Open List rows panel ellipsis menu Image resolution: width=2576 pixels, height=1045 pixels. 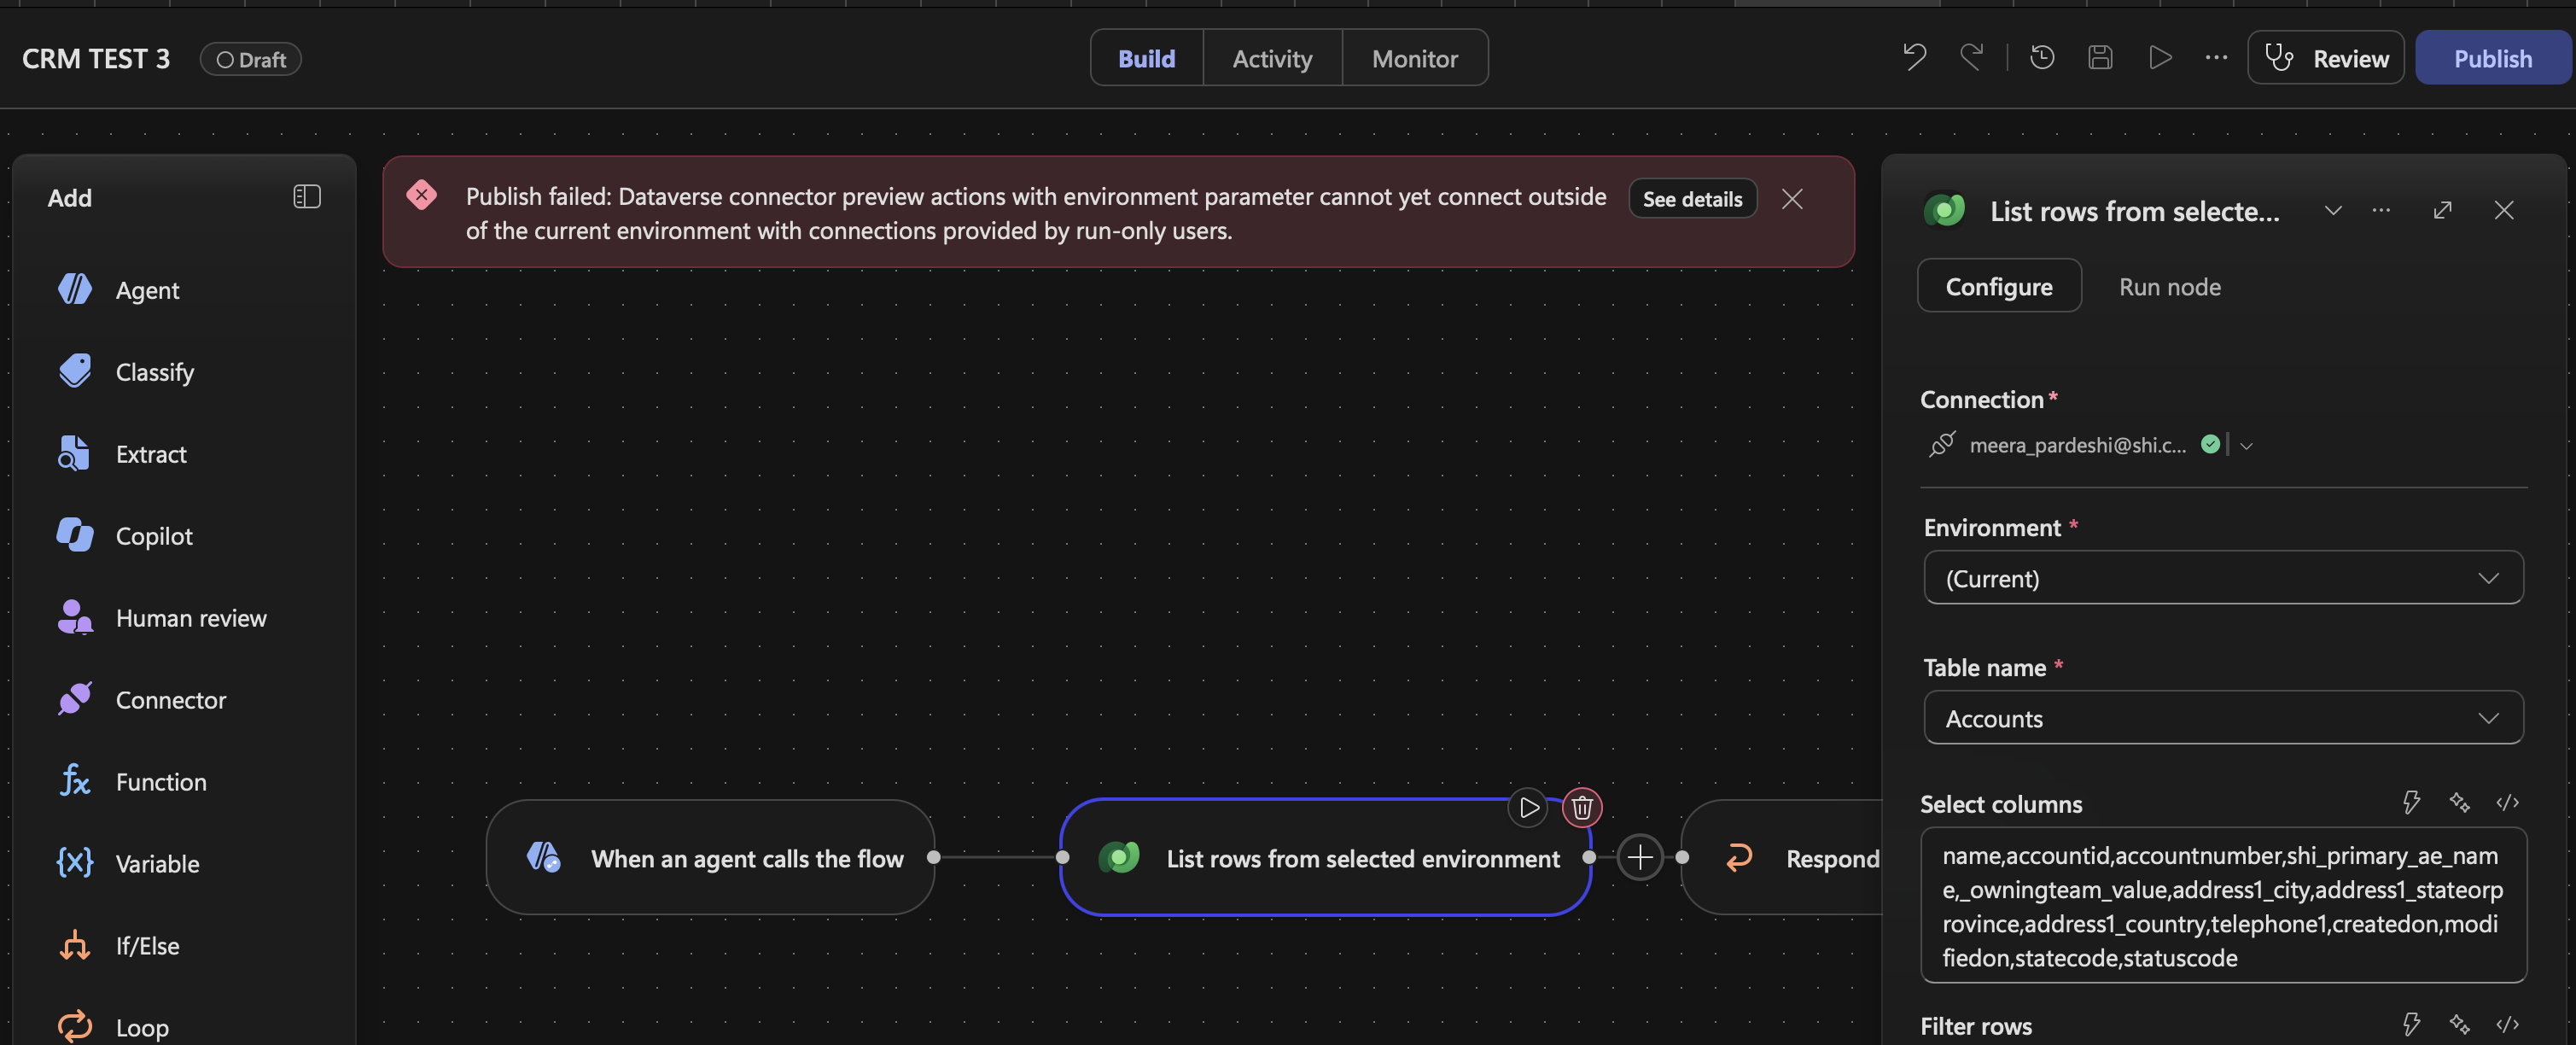click(x=2381, y=210)
